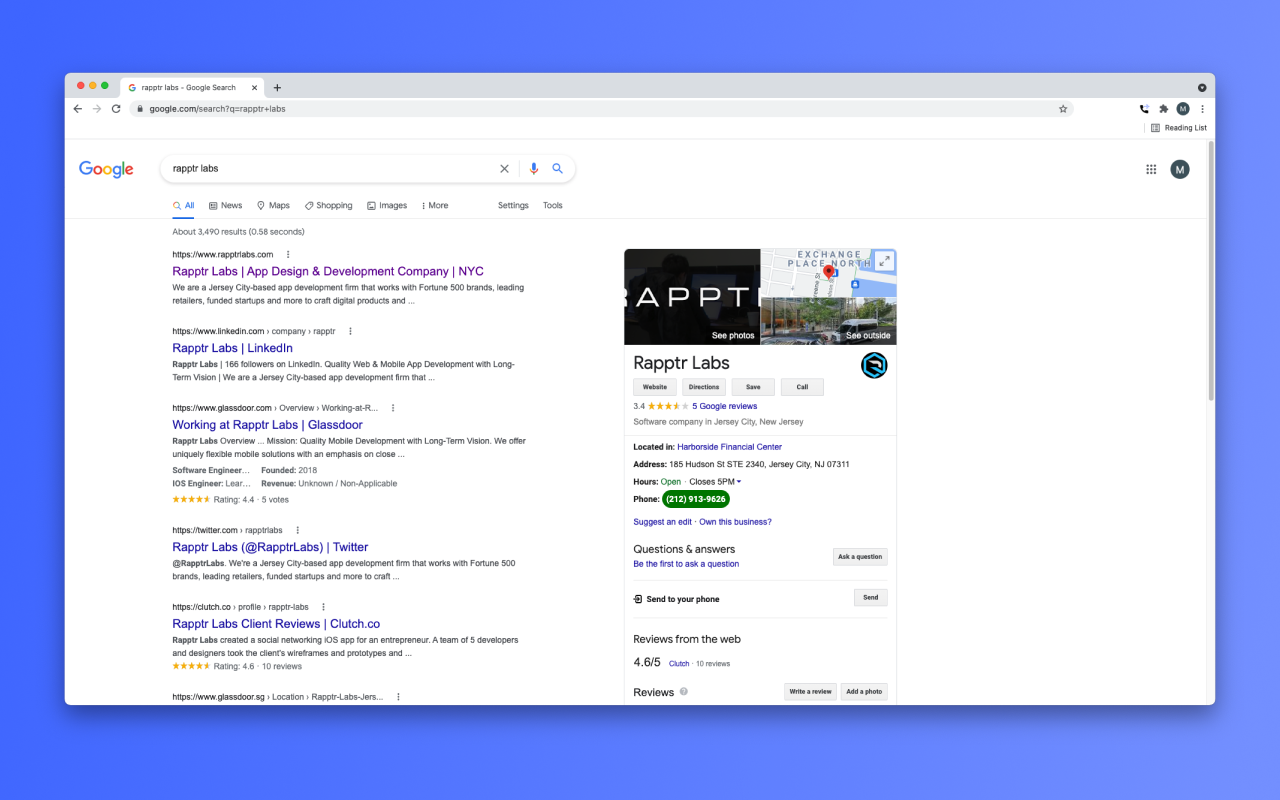Click the phone number (212) 913-9626
Image resolution: width=1280 pixels, height=800 pixels.
[696, 499]
